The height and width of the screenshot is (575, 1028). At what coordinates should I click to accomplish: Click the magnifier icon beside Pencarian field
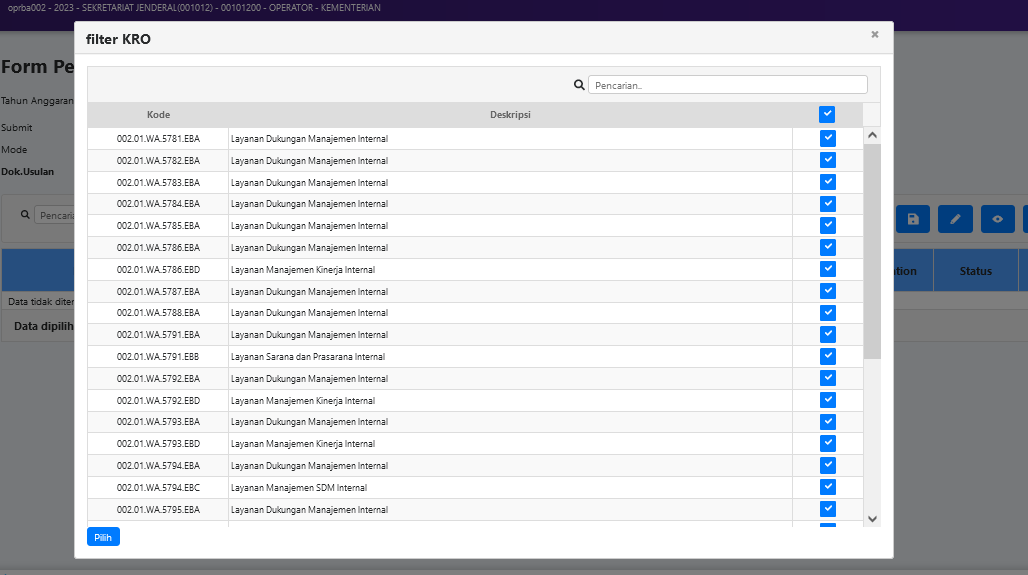point(579,85)
